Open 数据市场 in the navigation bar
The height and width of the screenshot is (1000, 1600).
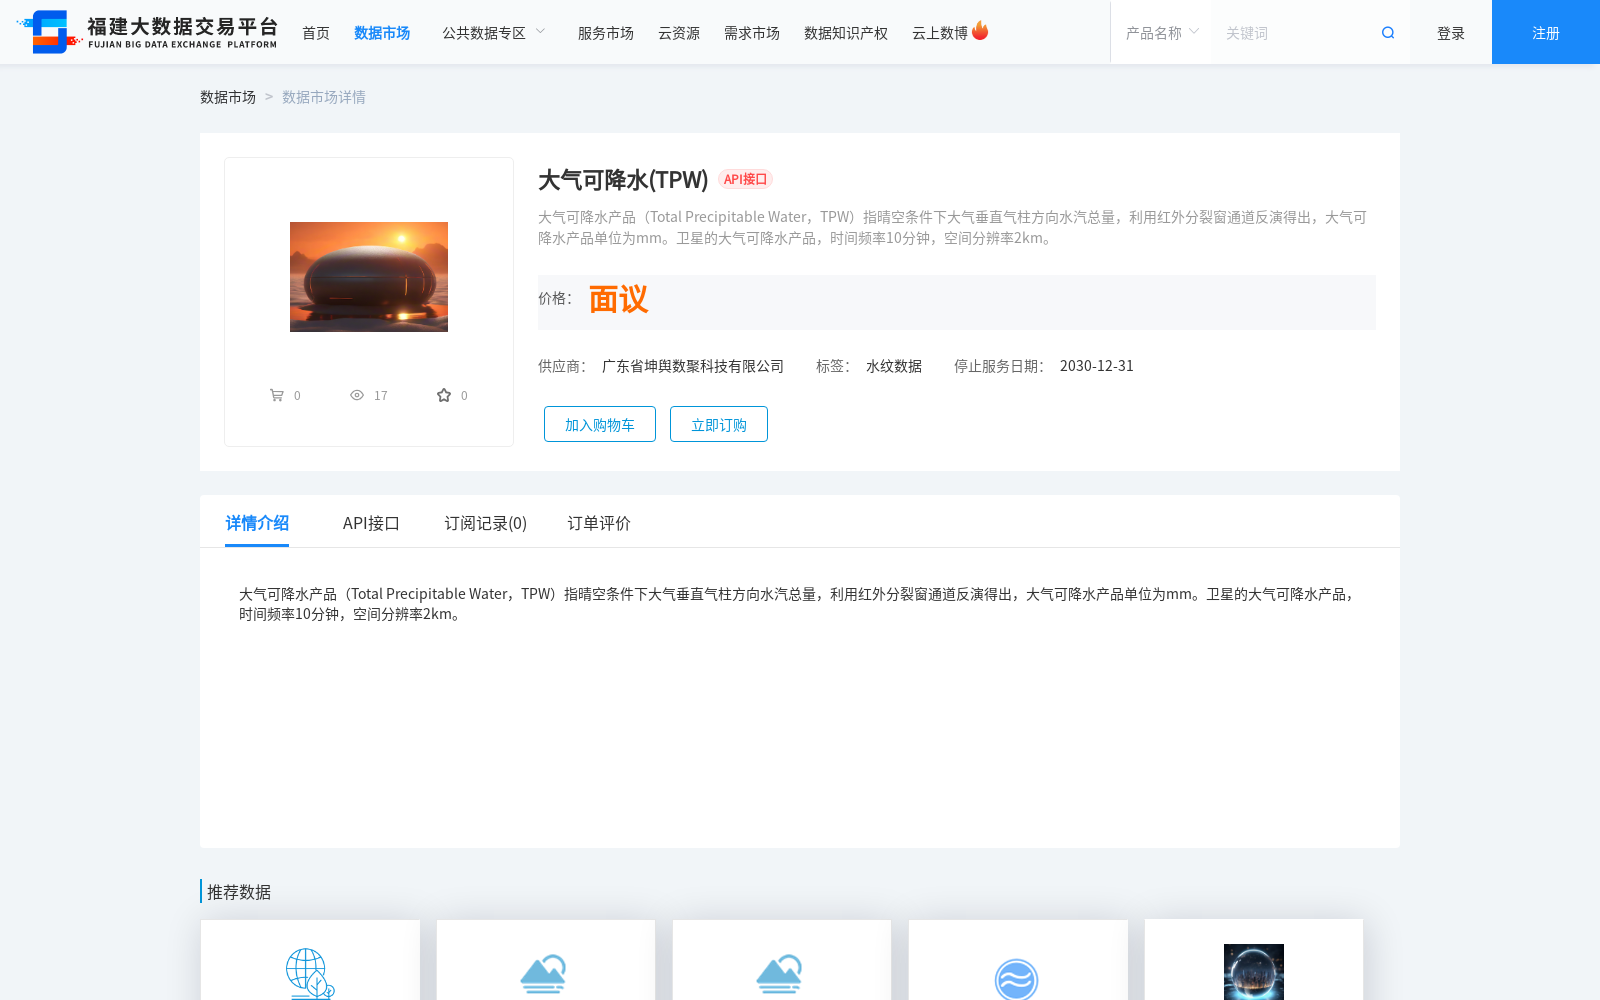pos(382,33)
